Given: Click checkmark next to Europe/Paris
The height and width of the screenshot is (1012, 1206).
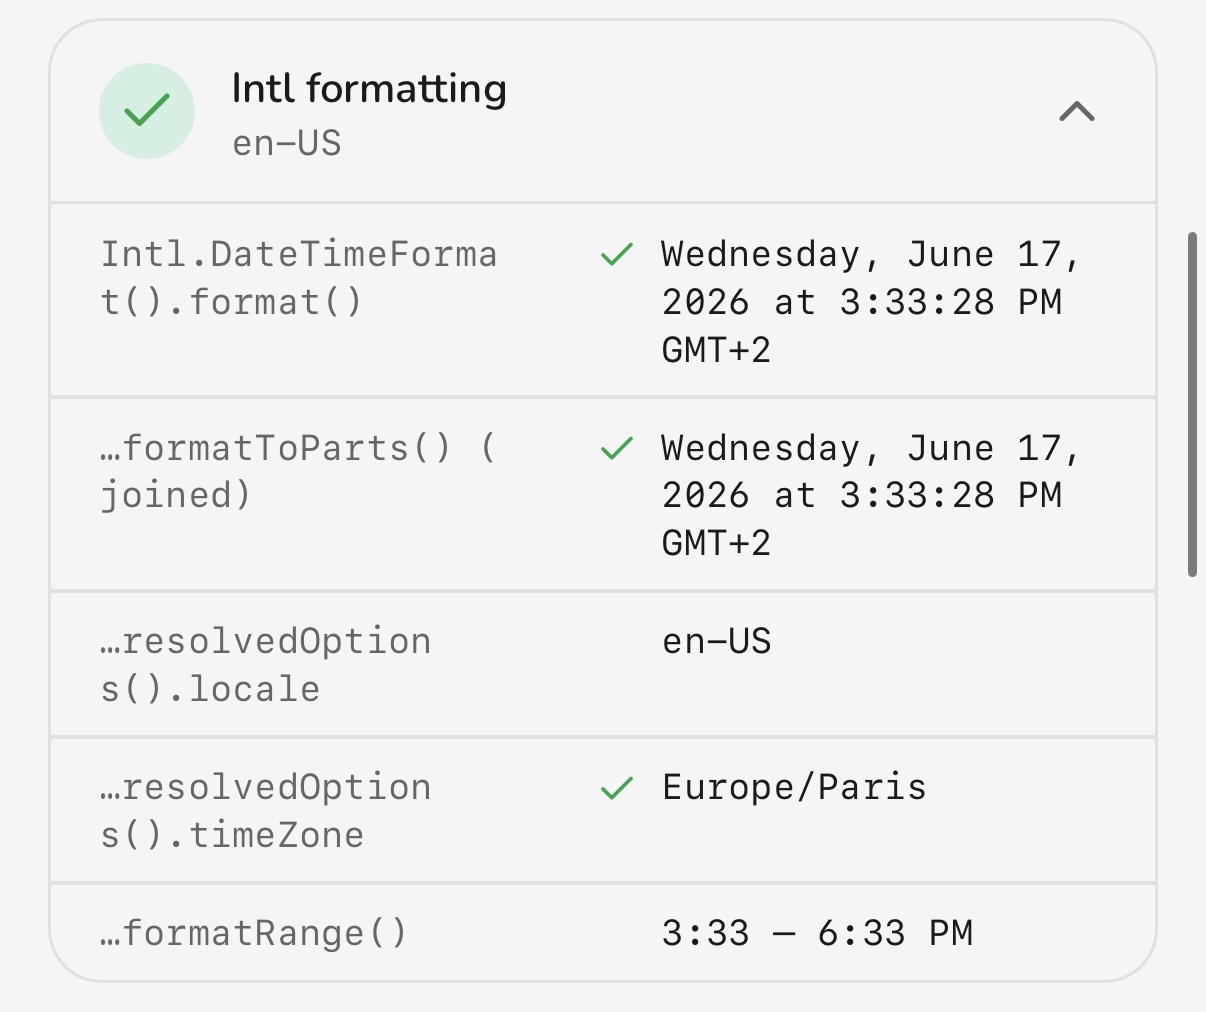Looking at the screenshot, I should pos(617,788).
